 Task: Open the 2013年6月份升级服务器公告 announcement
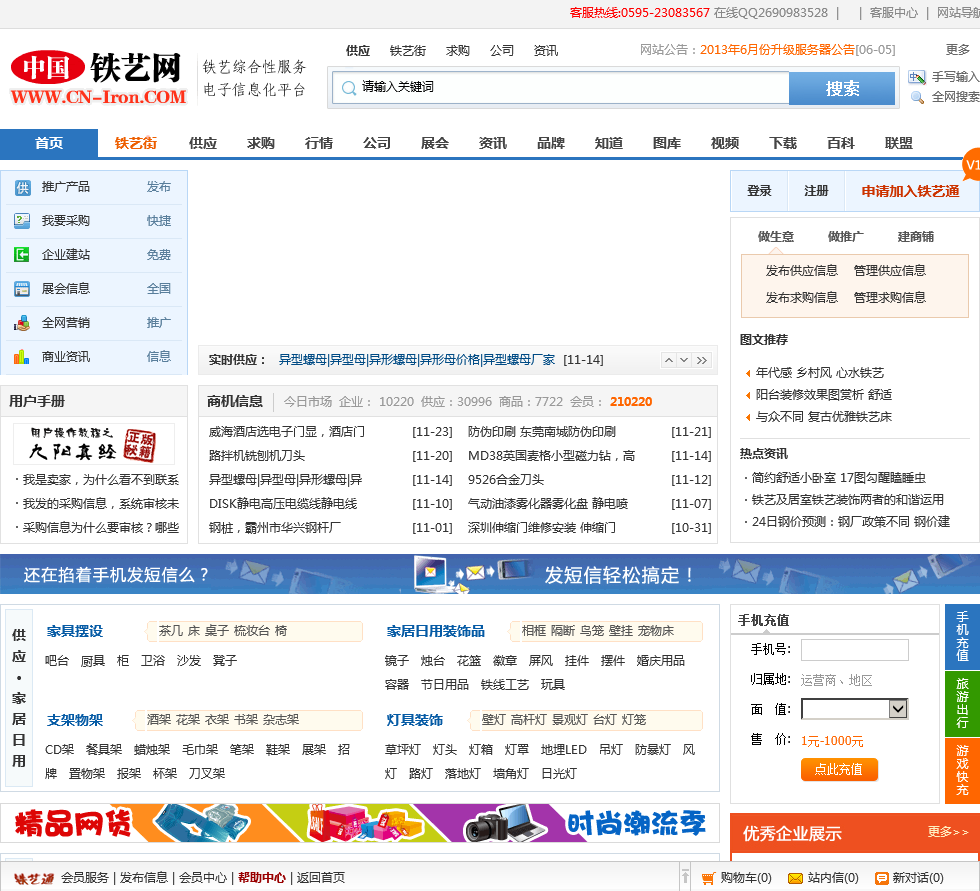pyautogui.click(x=777, y=50)
